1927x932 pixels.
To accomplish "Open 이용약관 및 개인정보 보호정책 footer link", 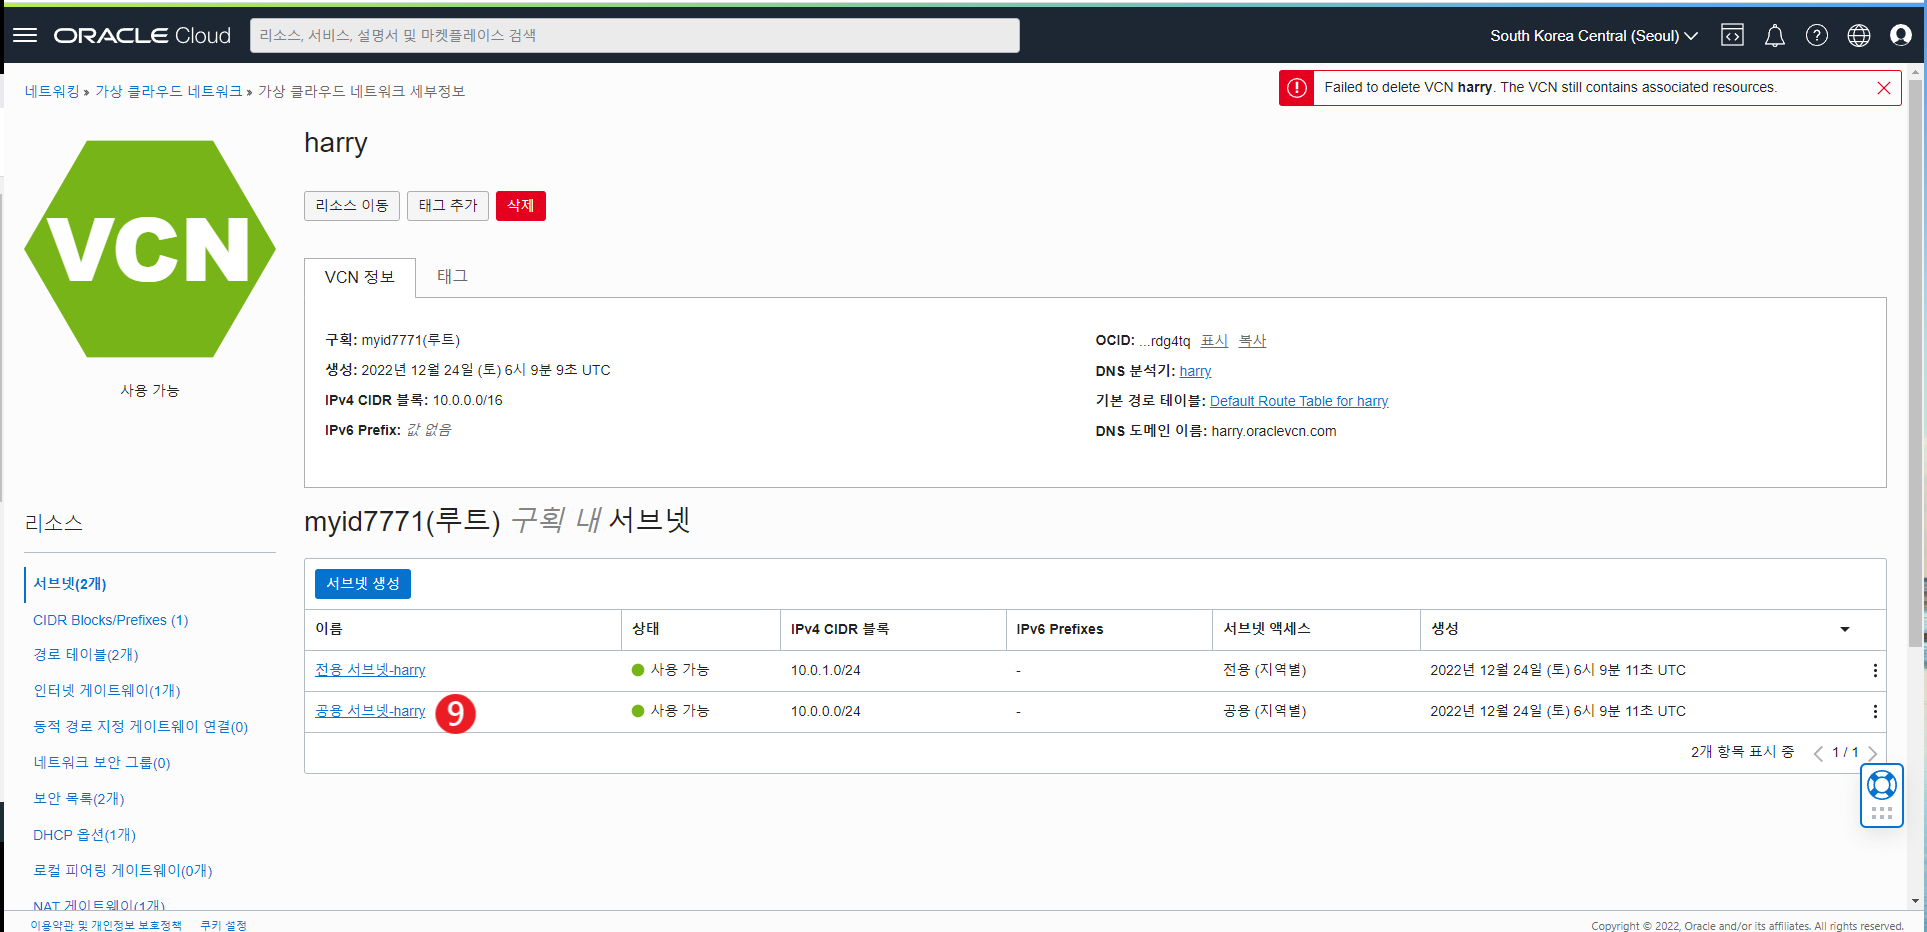I will pos(106,925).
